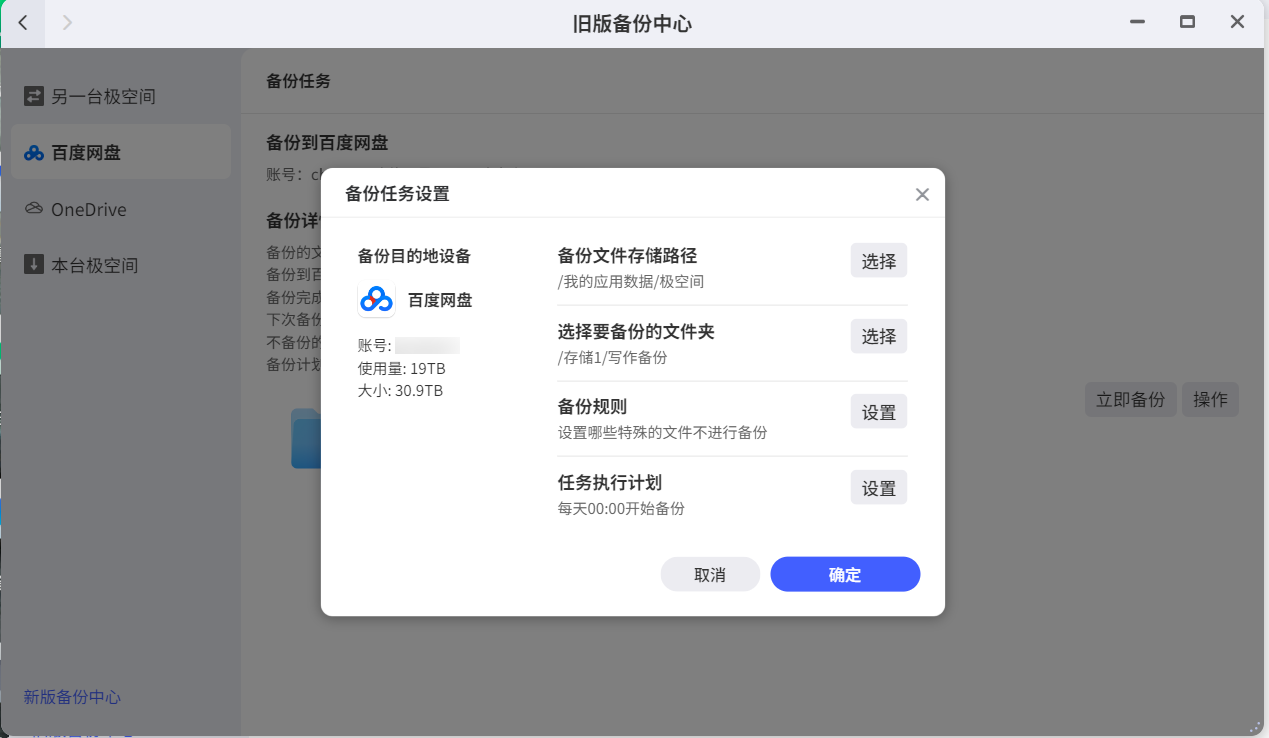The image size is (1269, 738).
Task: Click the text 每天00:00开始备份
Action: (621, 508)
